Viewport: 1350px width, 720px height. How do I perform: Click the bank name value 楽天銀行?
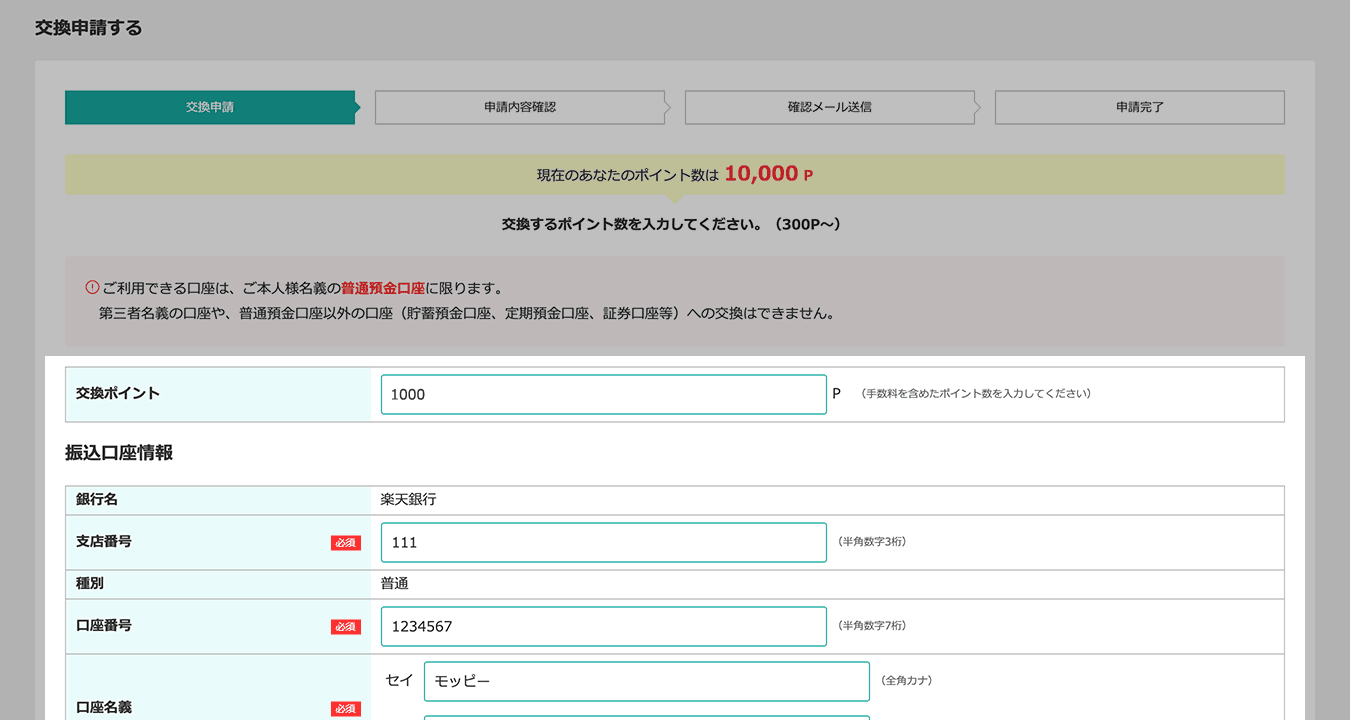409,500
